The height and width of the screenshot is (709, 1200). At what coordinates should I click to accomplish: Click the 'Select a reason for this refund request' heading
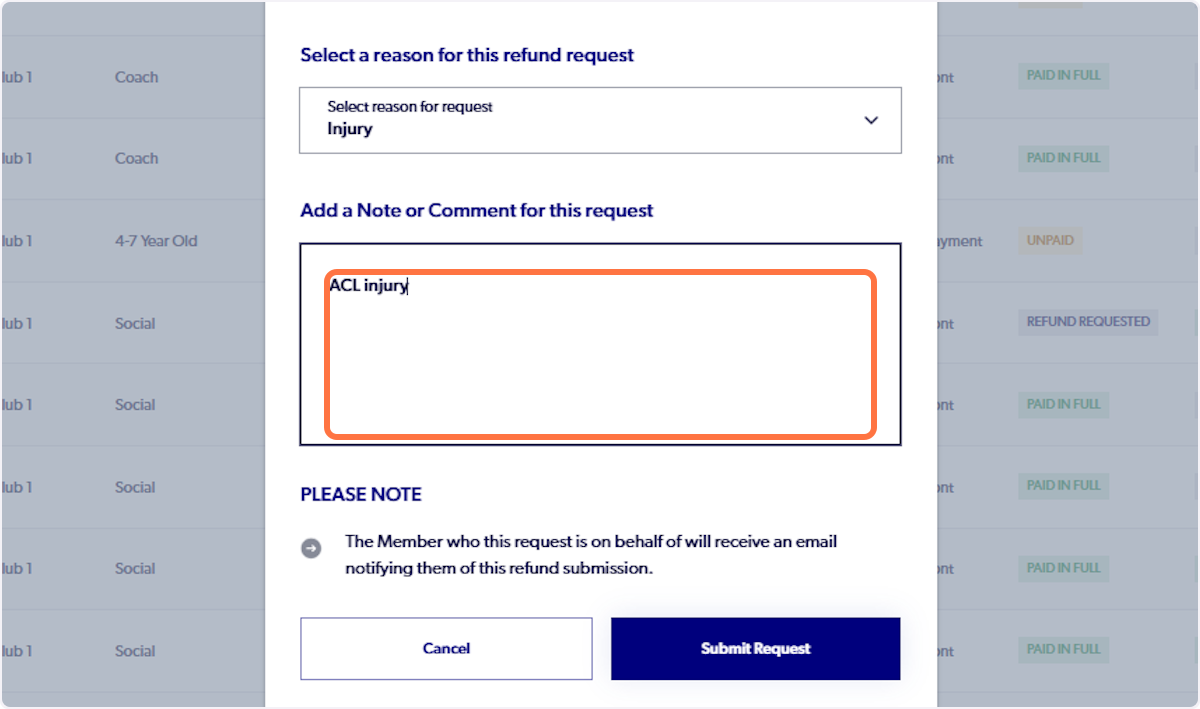(466, 55)
